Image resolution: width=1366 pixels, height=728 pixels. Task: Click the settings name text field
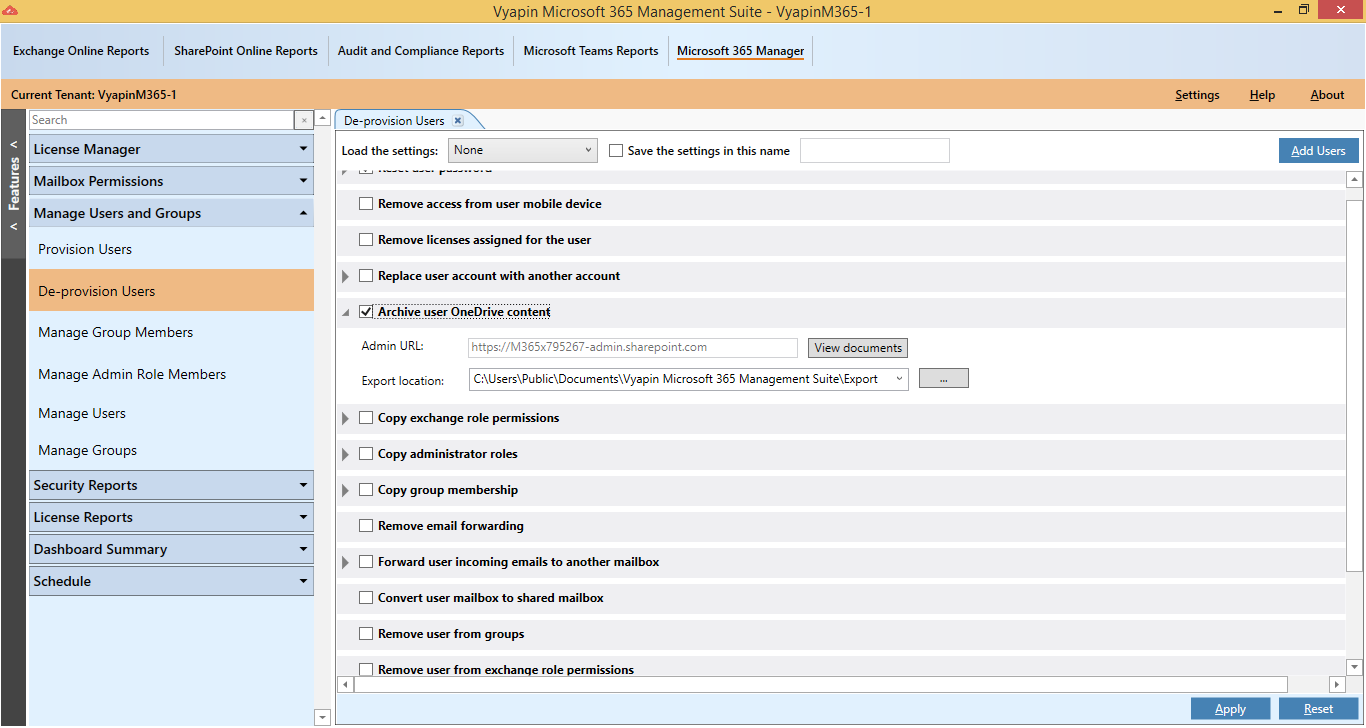[x=875, y=151]
